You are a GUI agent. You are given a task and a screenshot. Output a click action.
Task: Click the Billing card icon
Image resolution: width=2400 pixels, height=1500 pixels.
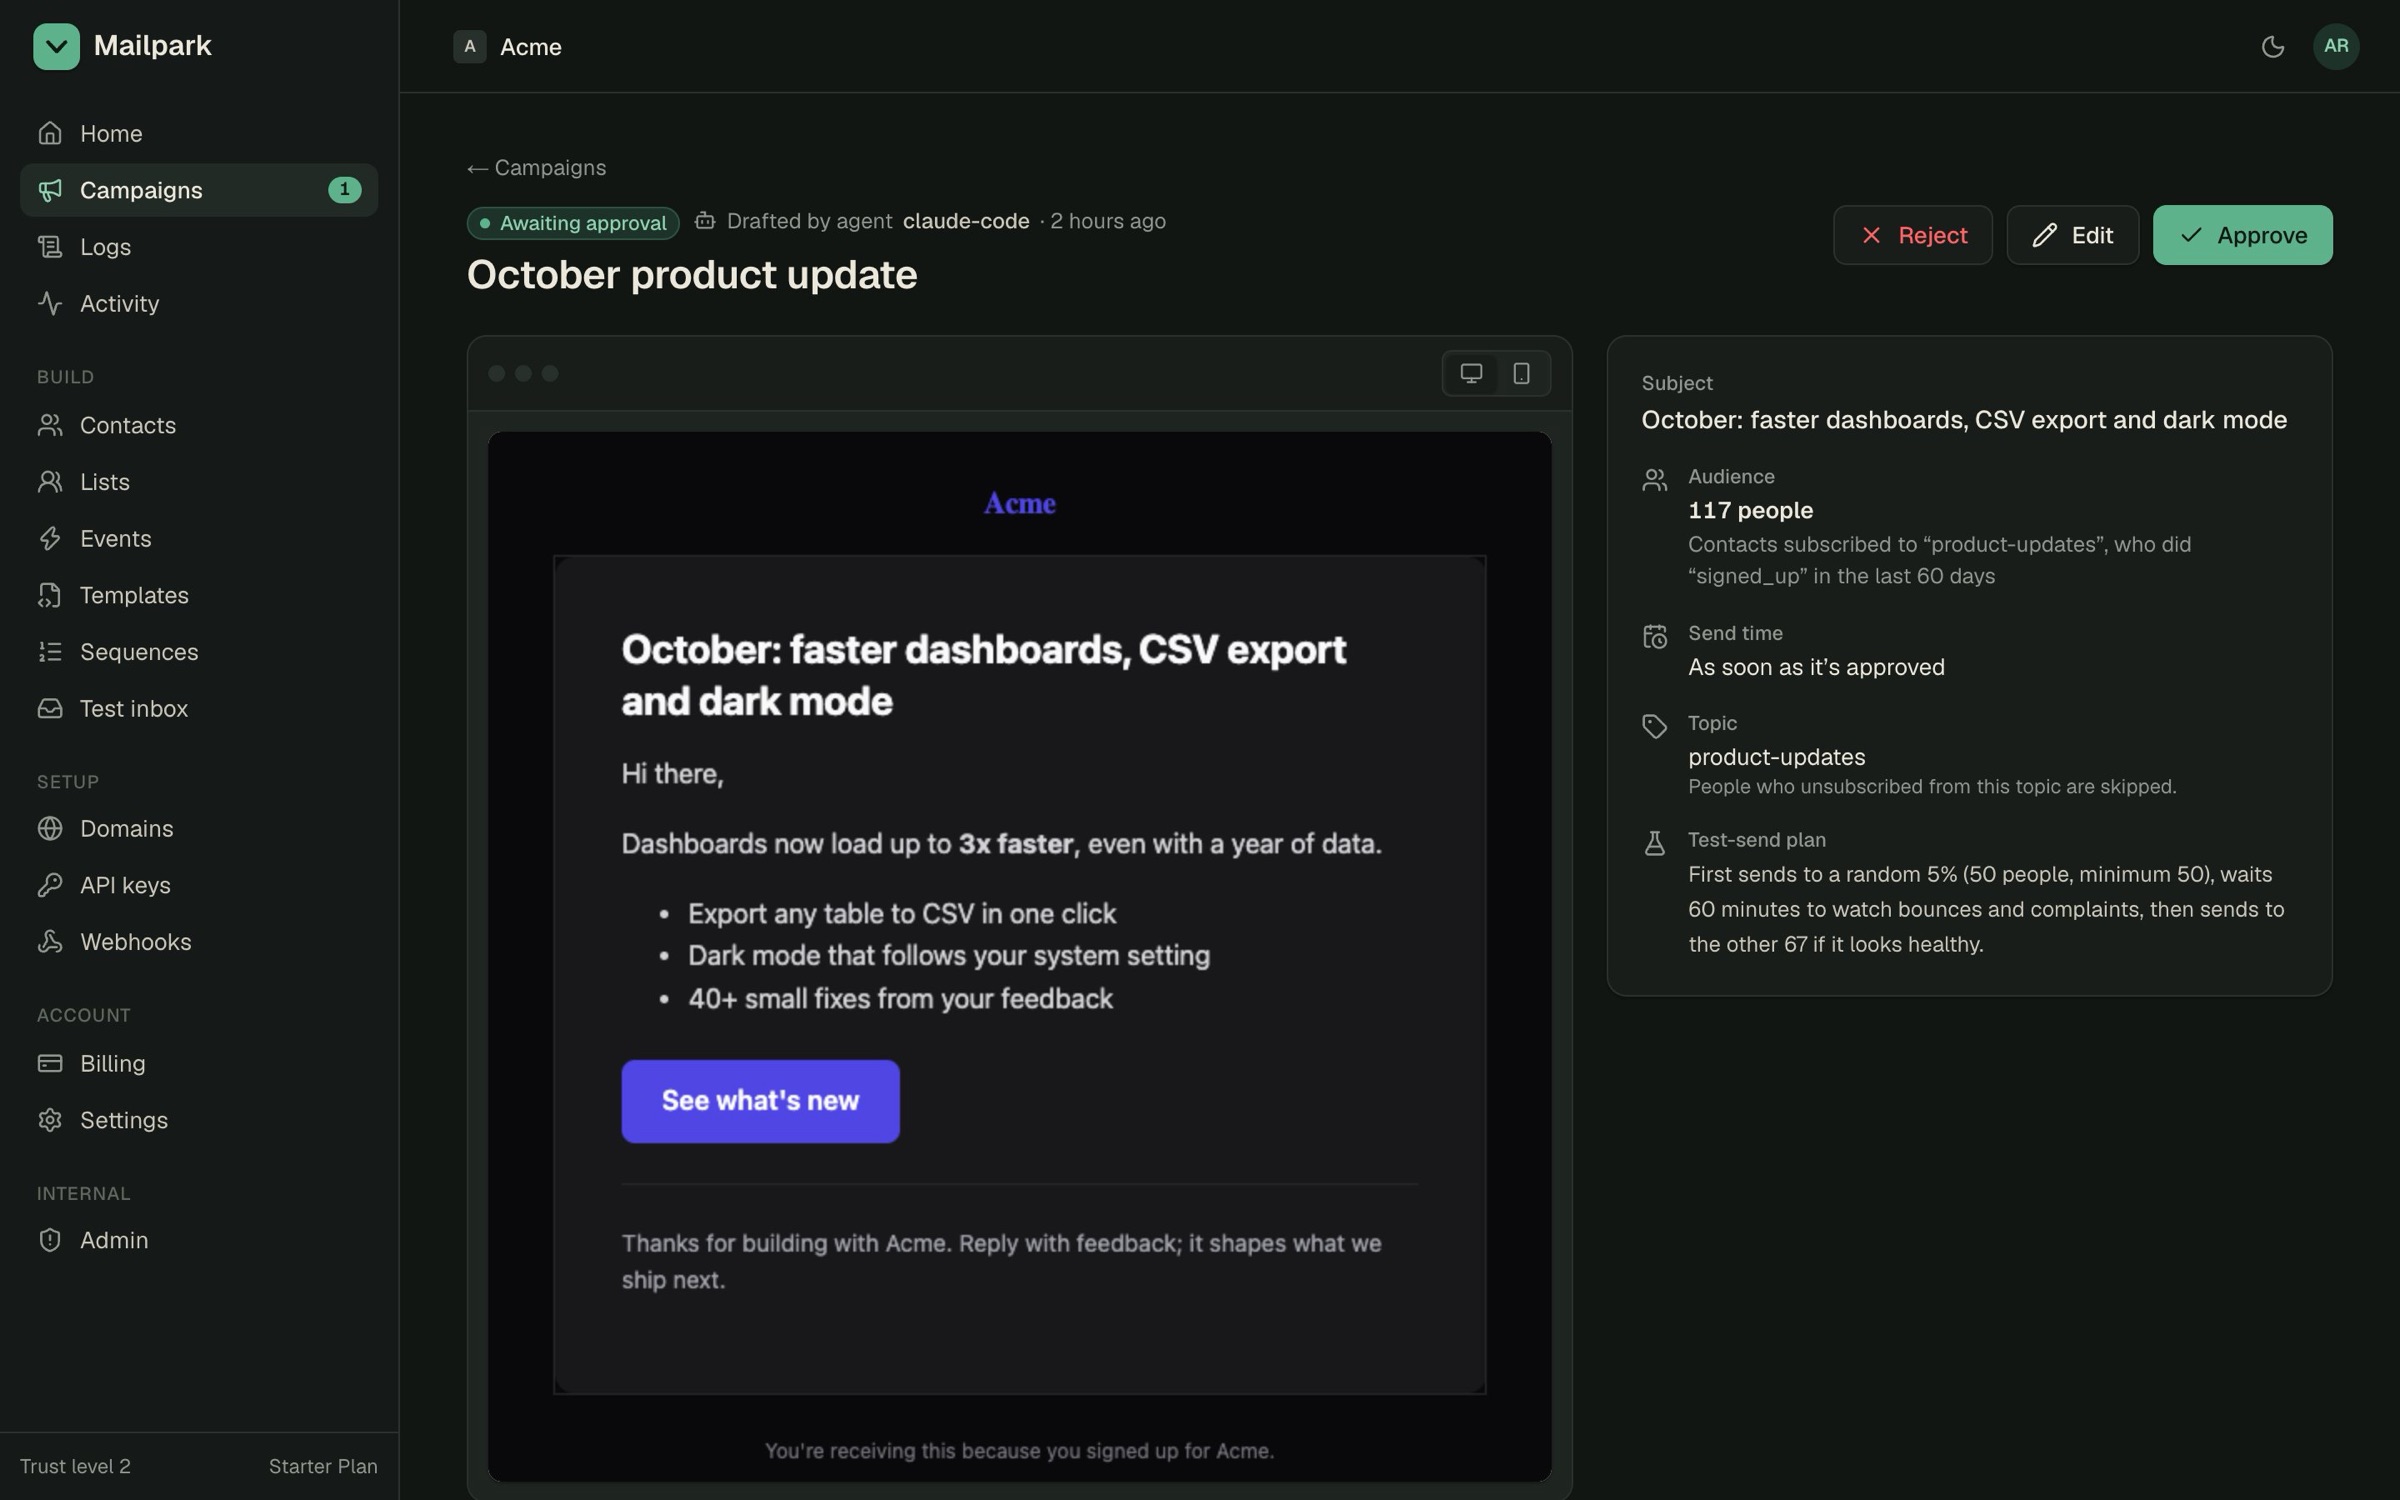point(50,1064)
